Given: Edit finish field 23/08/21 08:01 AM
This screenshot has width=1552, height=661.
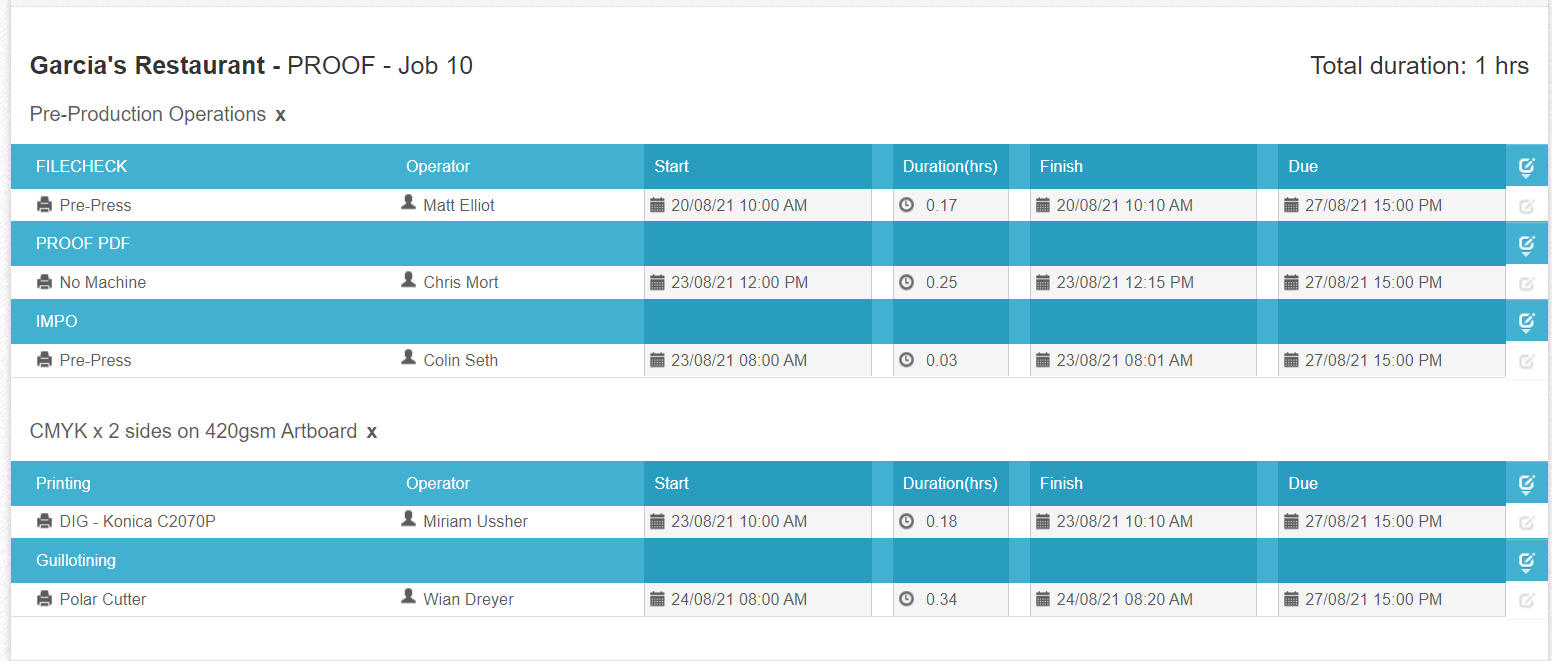Looking at the screenshot, I should click(x=1144, y=360).
